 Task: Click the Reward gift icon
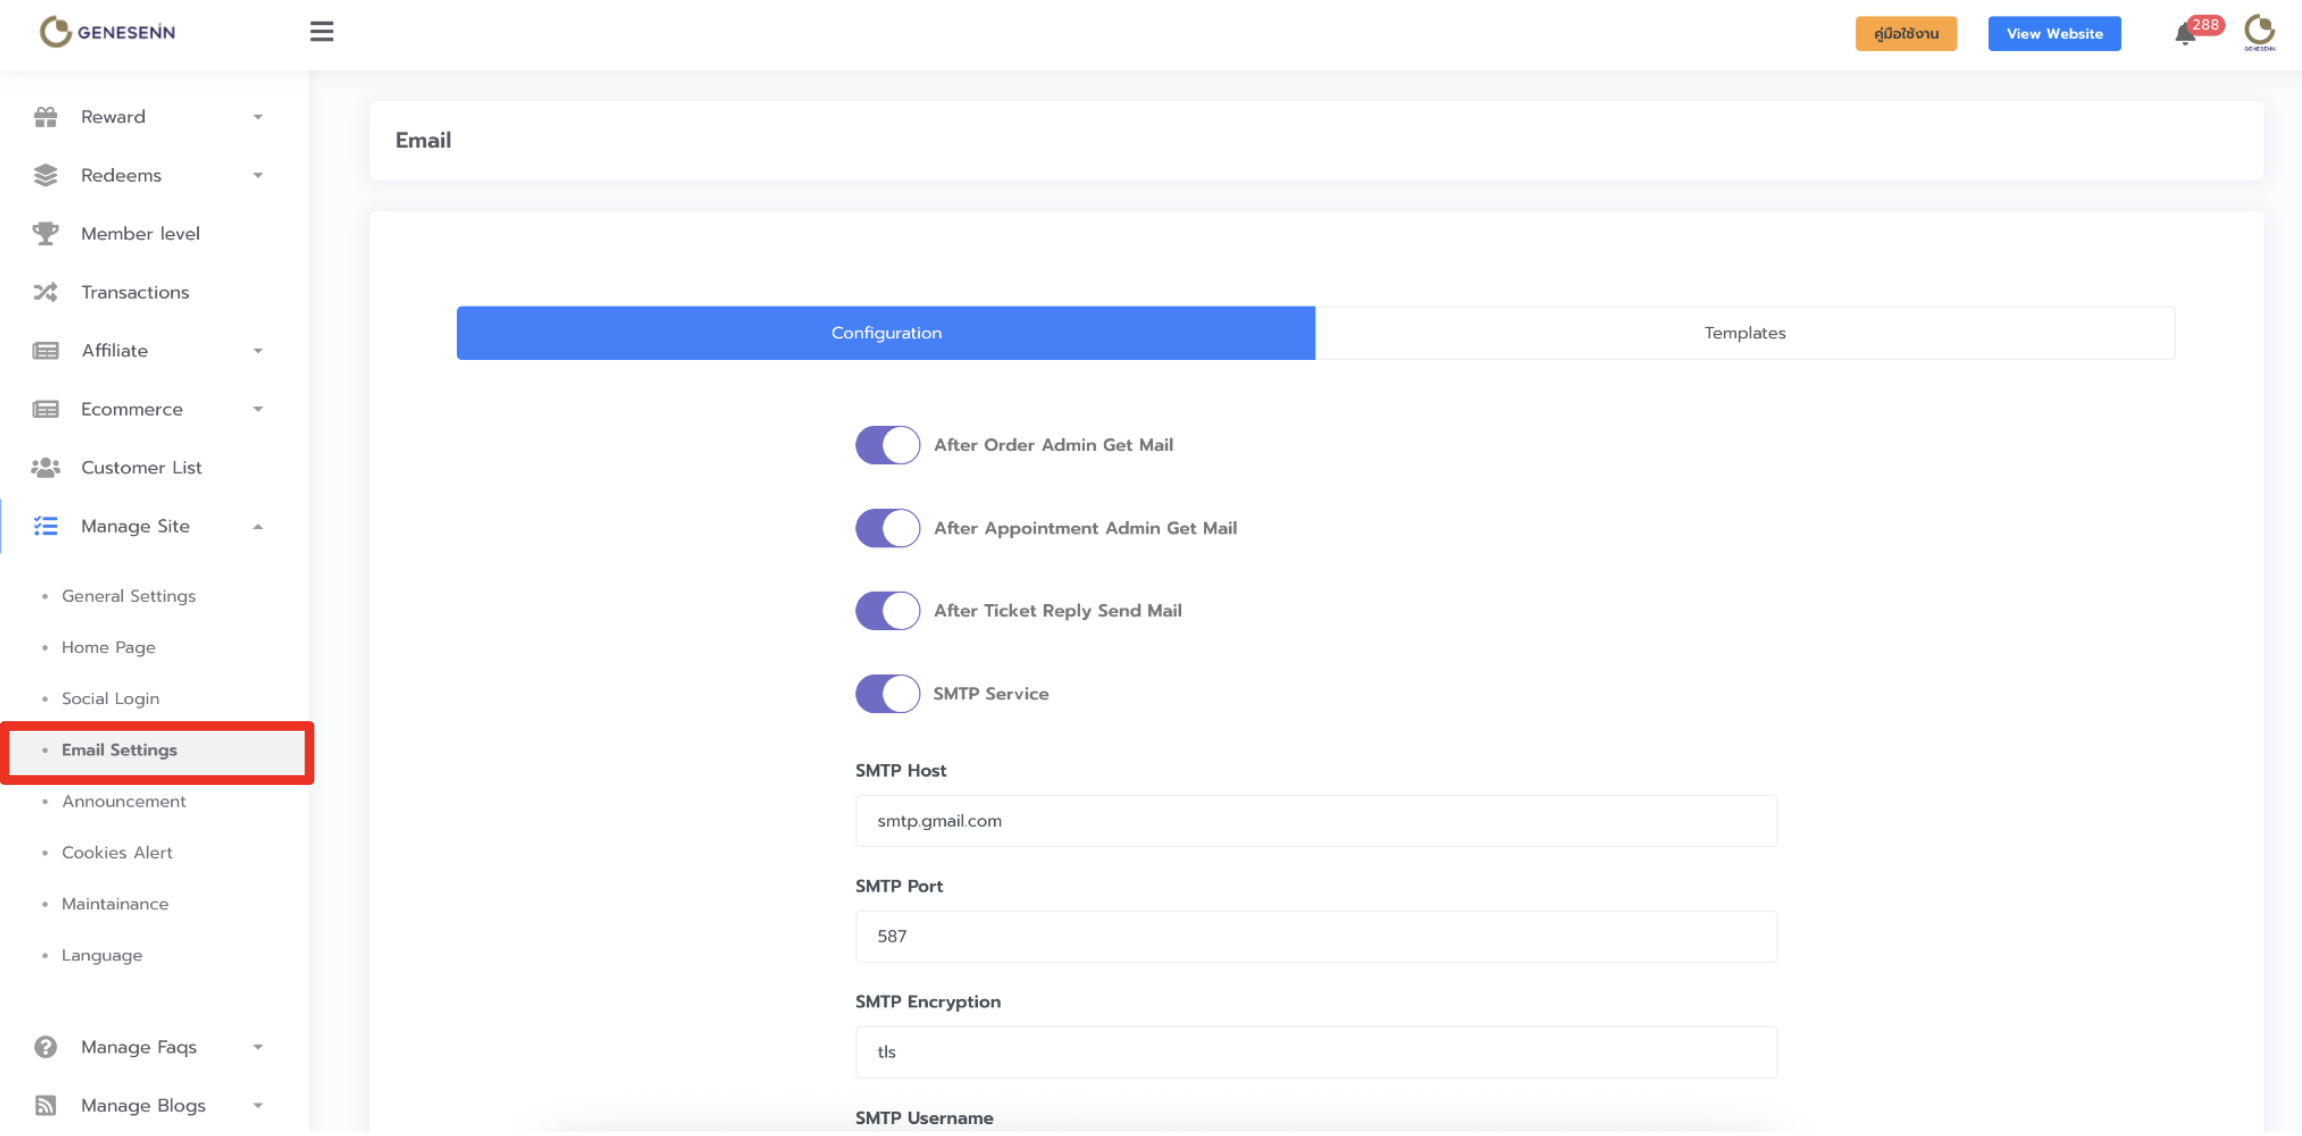tap(46, 117)
